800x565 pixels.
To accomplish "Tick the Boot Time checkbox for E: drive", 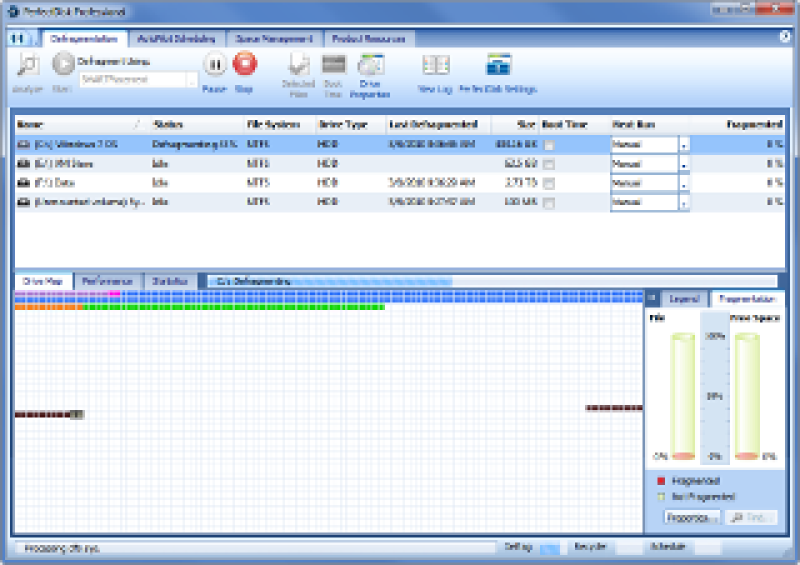I will 549,164.
